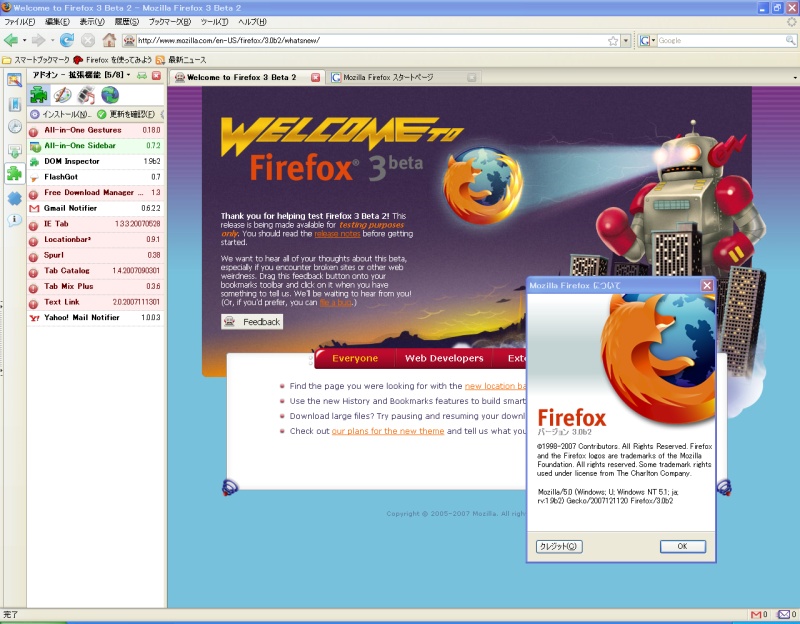Image resolution: width=800 pixels, height=624 pixels.
Task: Click the site identity icon beside the URL
Action: (x=130, y=40)
